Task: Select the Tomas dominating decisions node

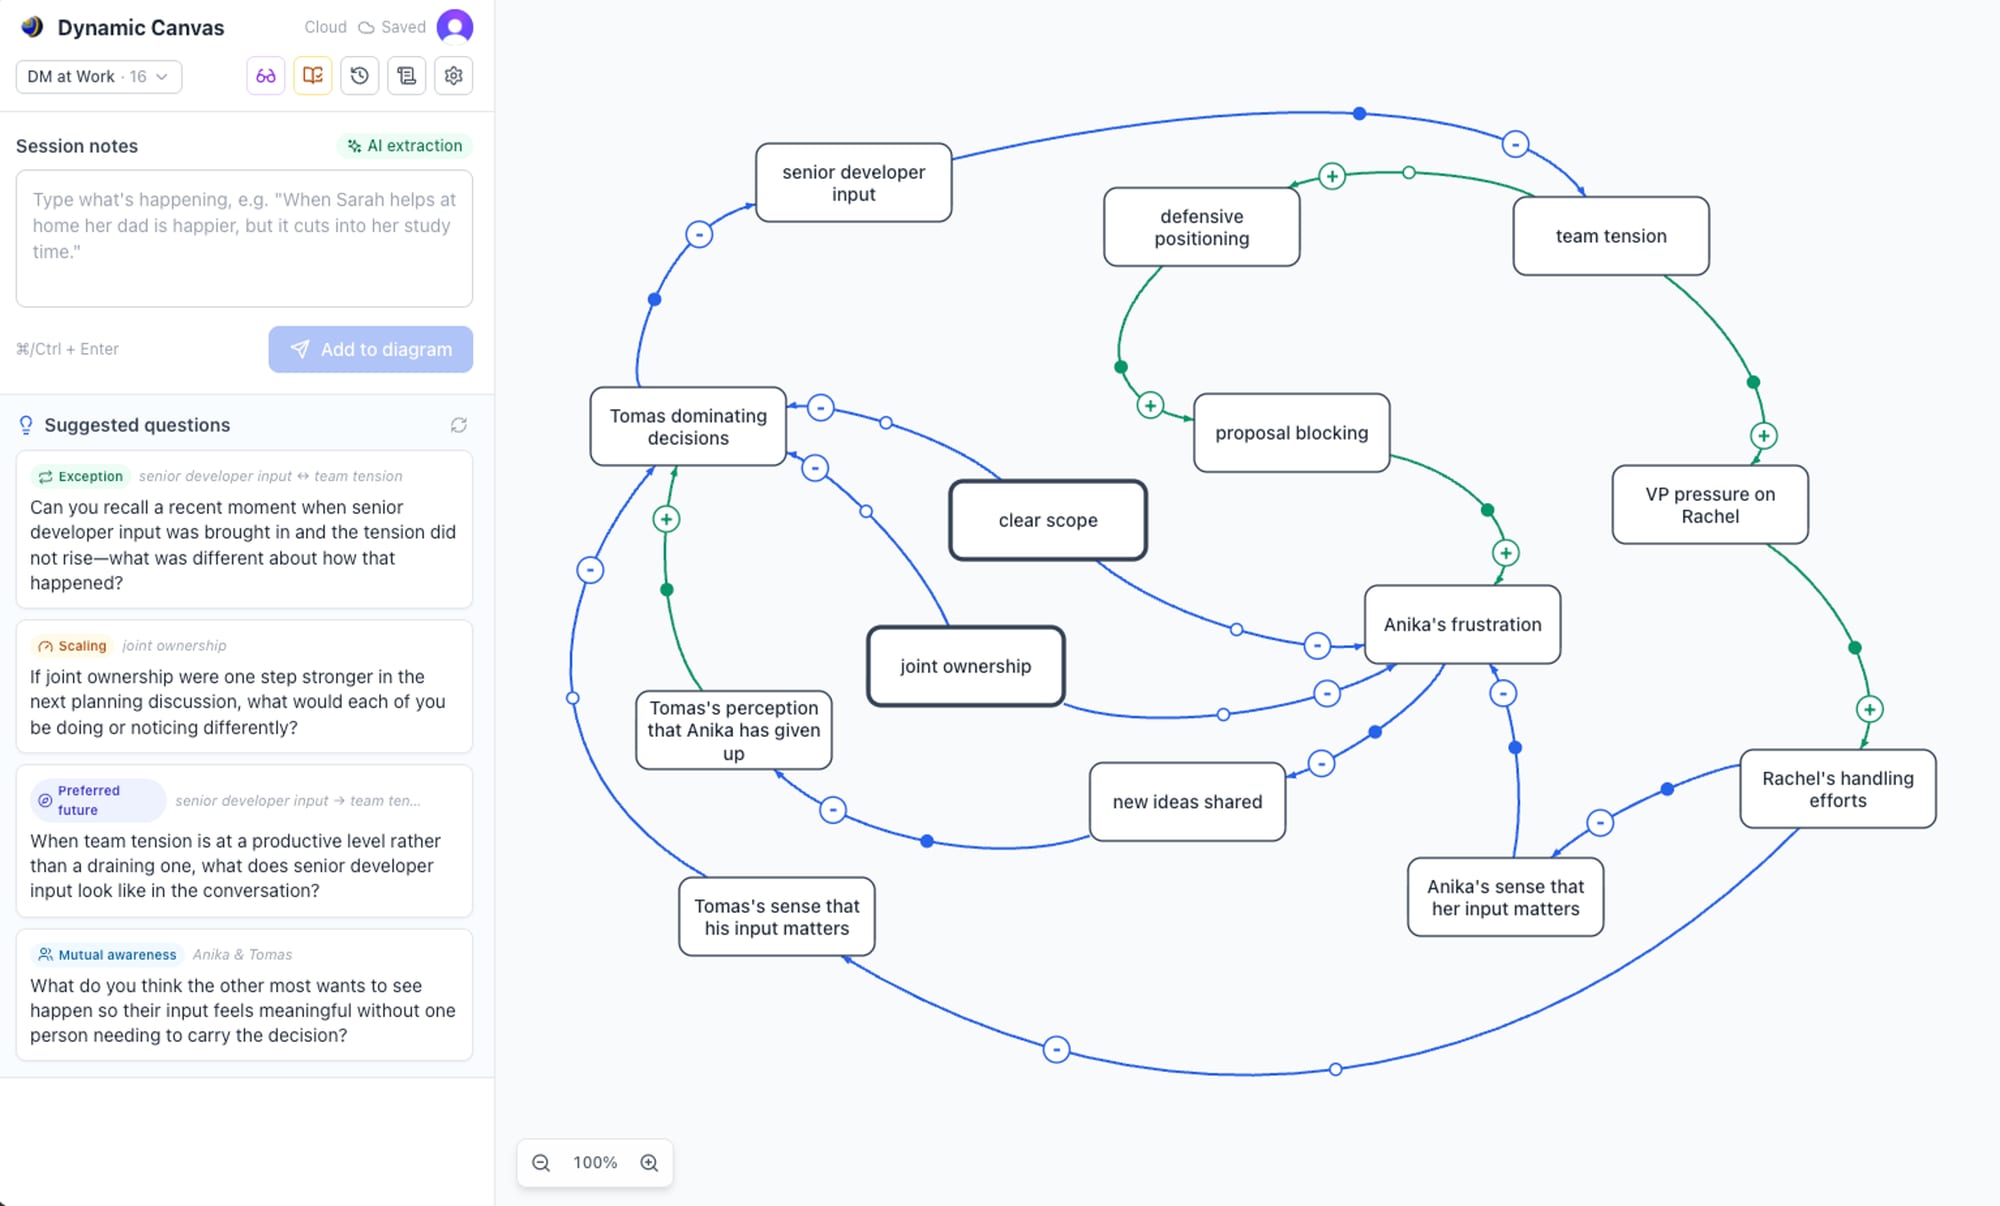Action: (688, 427)
